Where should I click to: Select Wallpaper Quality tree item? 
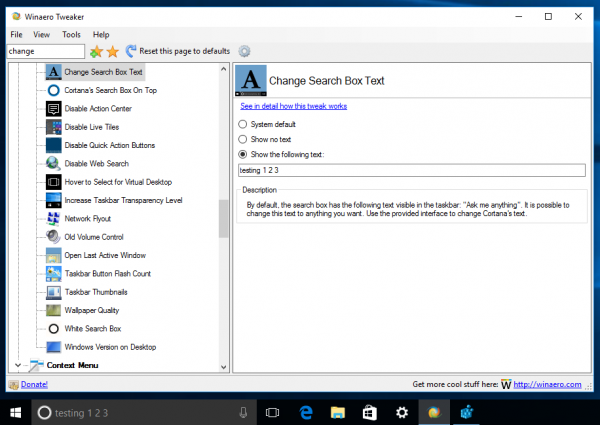(x=92, y=310)
